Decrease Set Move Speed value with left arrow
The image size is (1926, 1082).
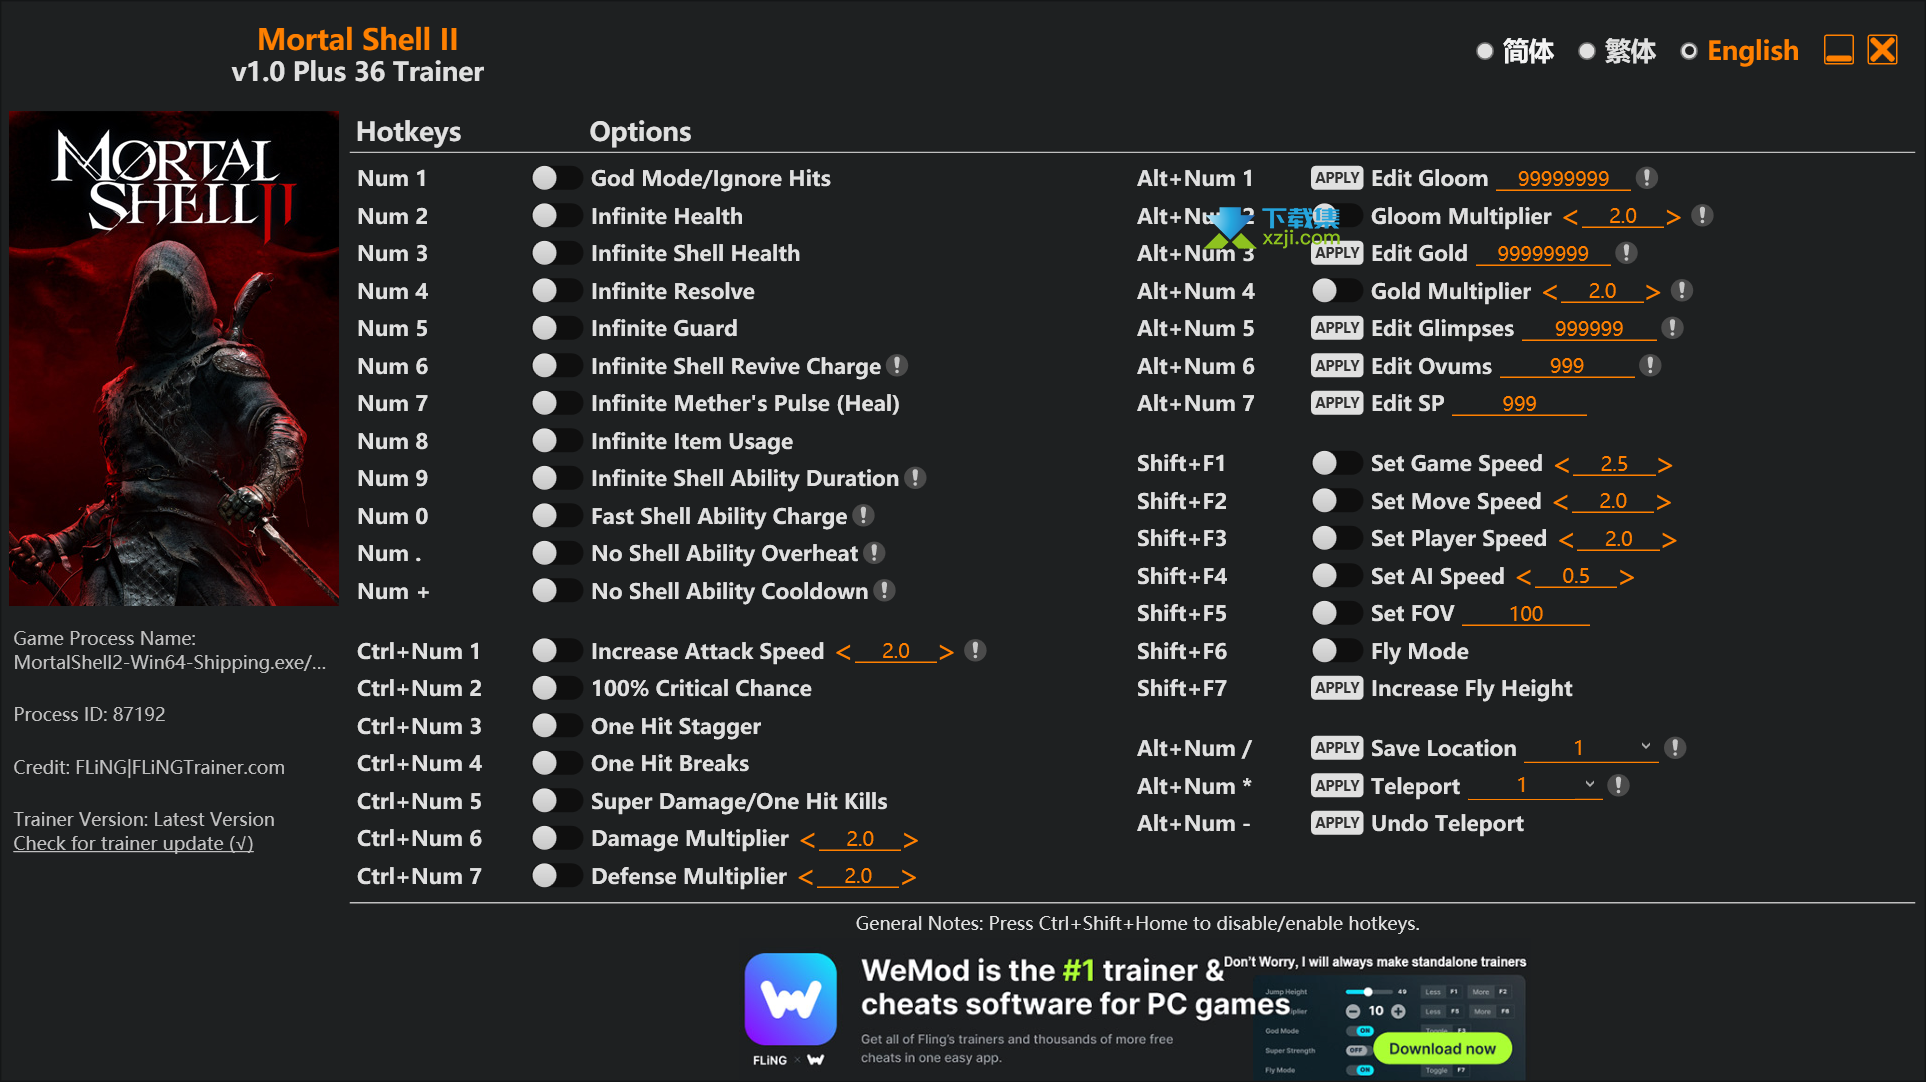[x=1561, y=503]
